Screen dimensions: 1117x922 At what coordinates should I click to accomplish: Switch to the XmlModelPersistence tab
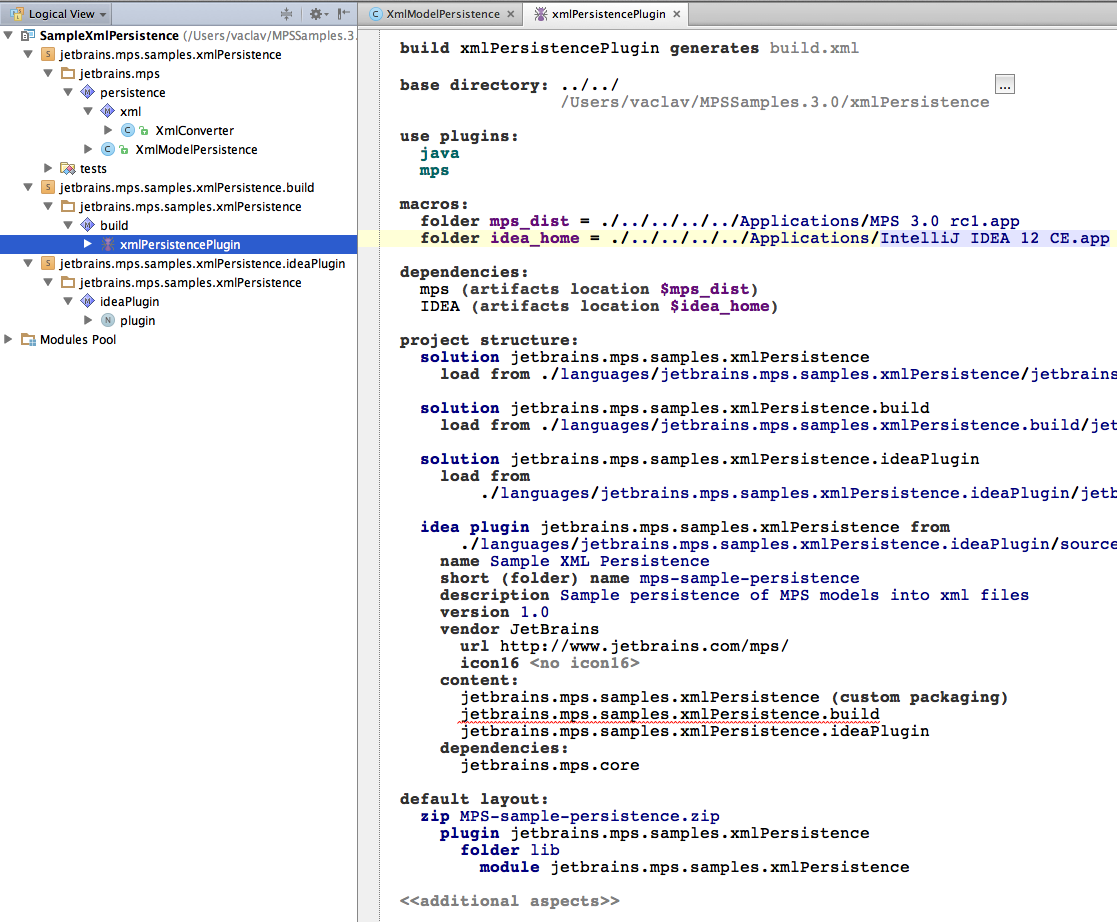(443, 14)
